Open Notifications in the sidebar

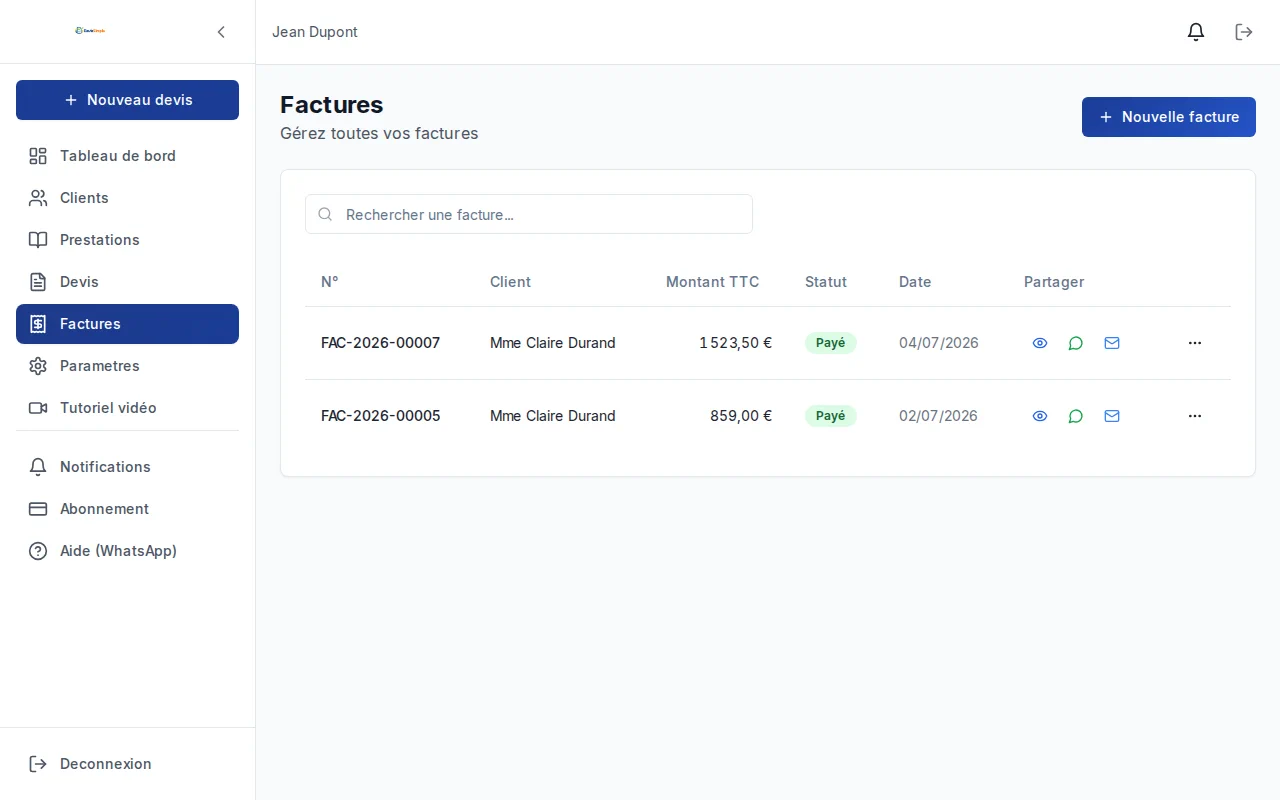coord(127,467)
